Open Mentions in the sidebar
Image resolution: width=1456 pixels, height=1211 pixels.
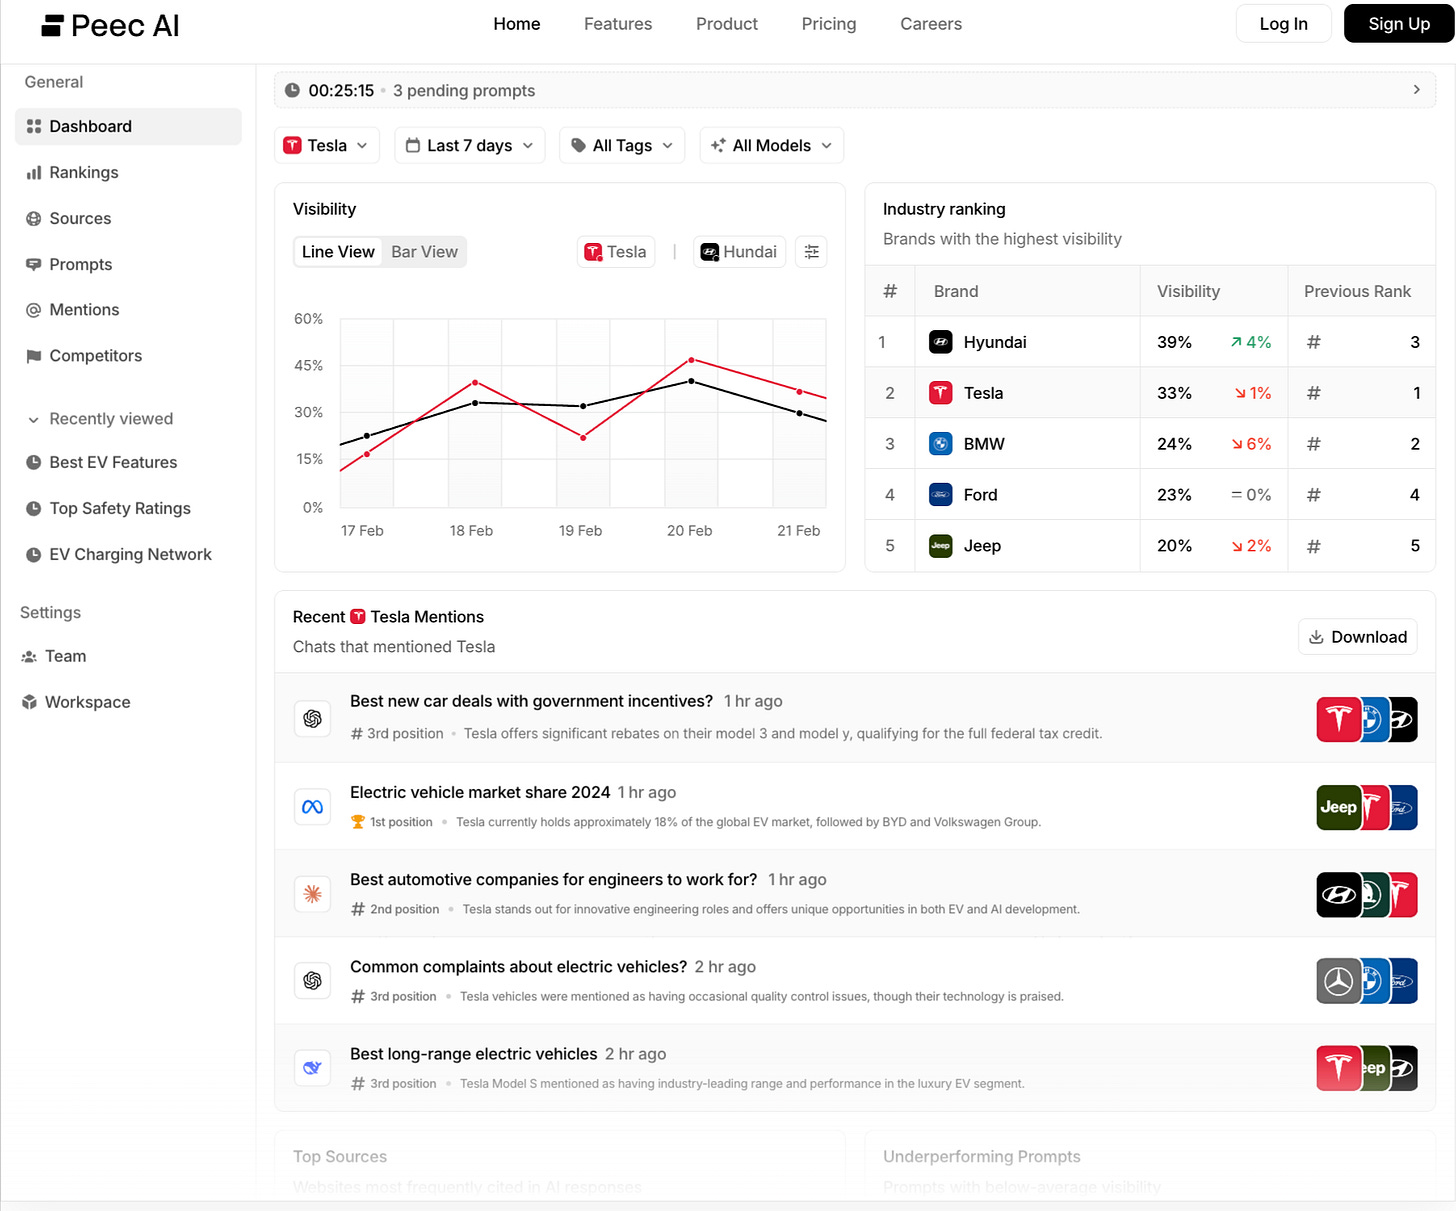(128, 310)
